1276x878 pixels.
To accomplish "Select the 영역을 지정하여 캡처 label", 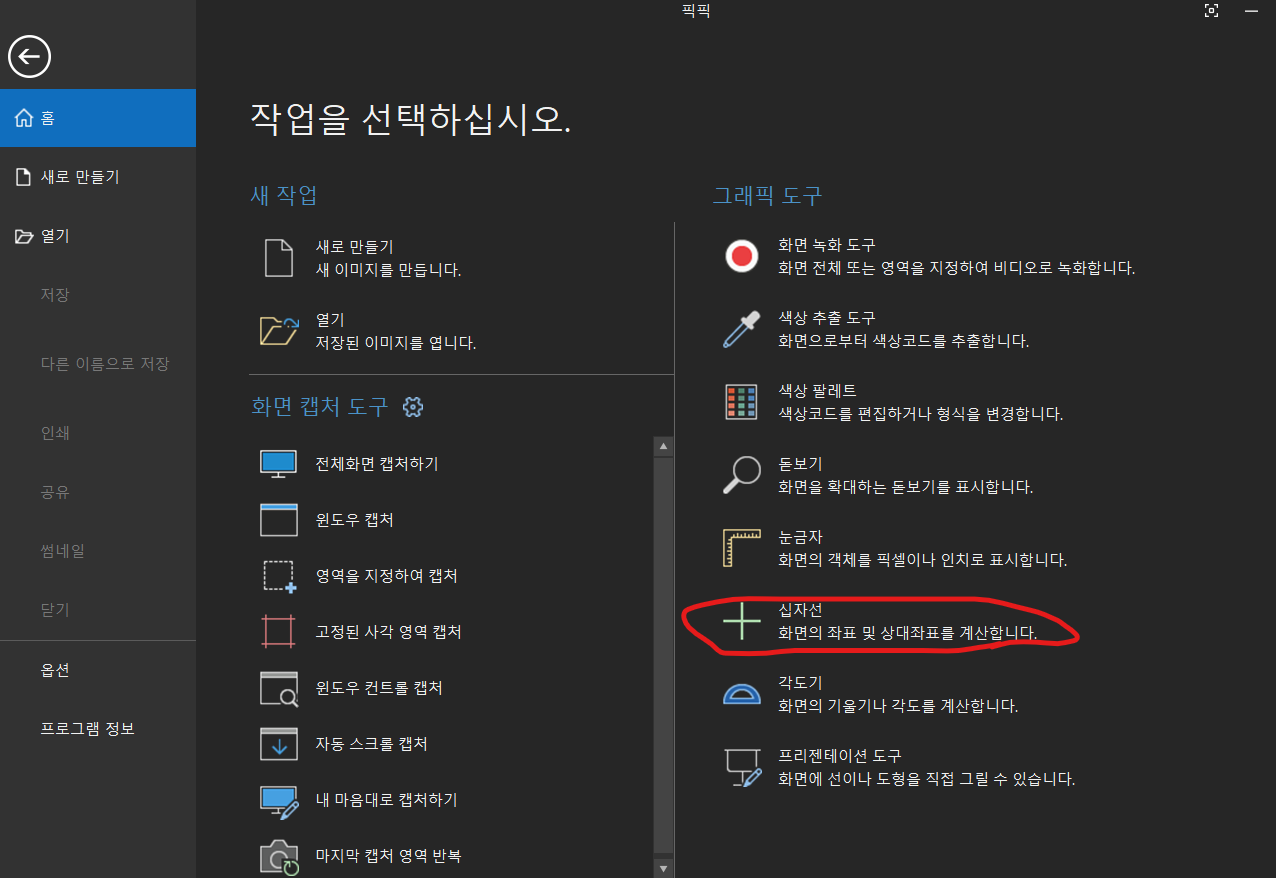I will [x=387, y=576].
